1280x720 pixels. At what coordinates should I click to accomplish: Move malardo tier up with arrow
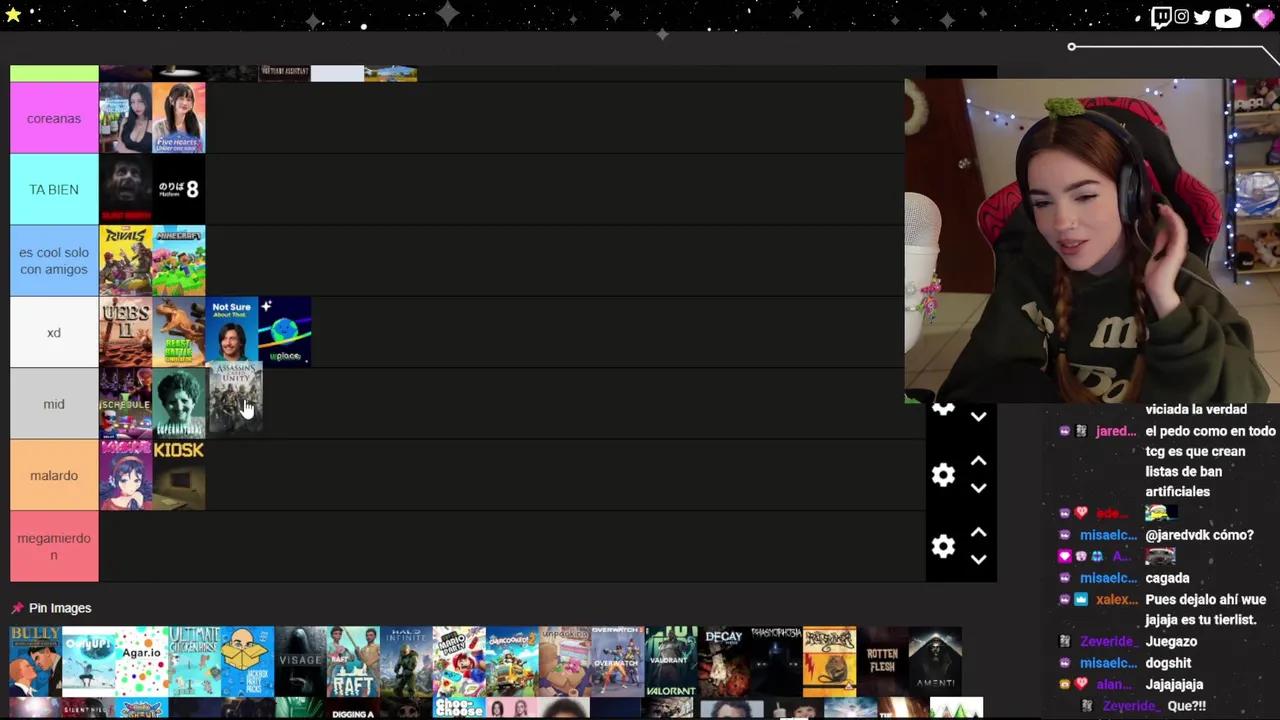[x=978, y=461]
